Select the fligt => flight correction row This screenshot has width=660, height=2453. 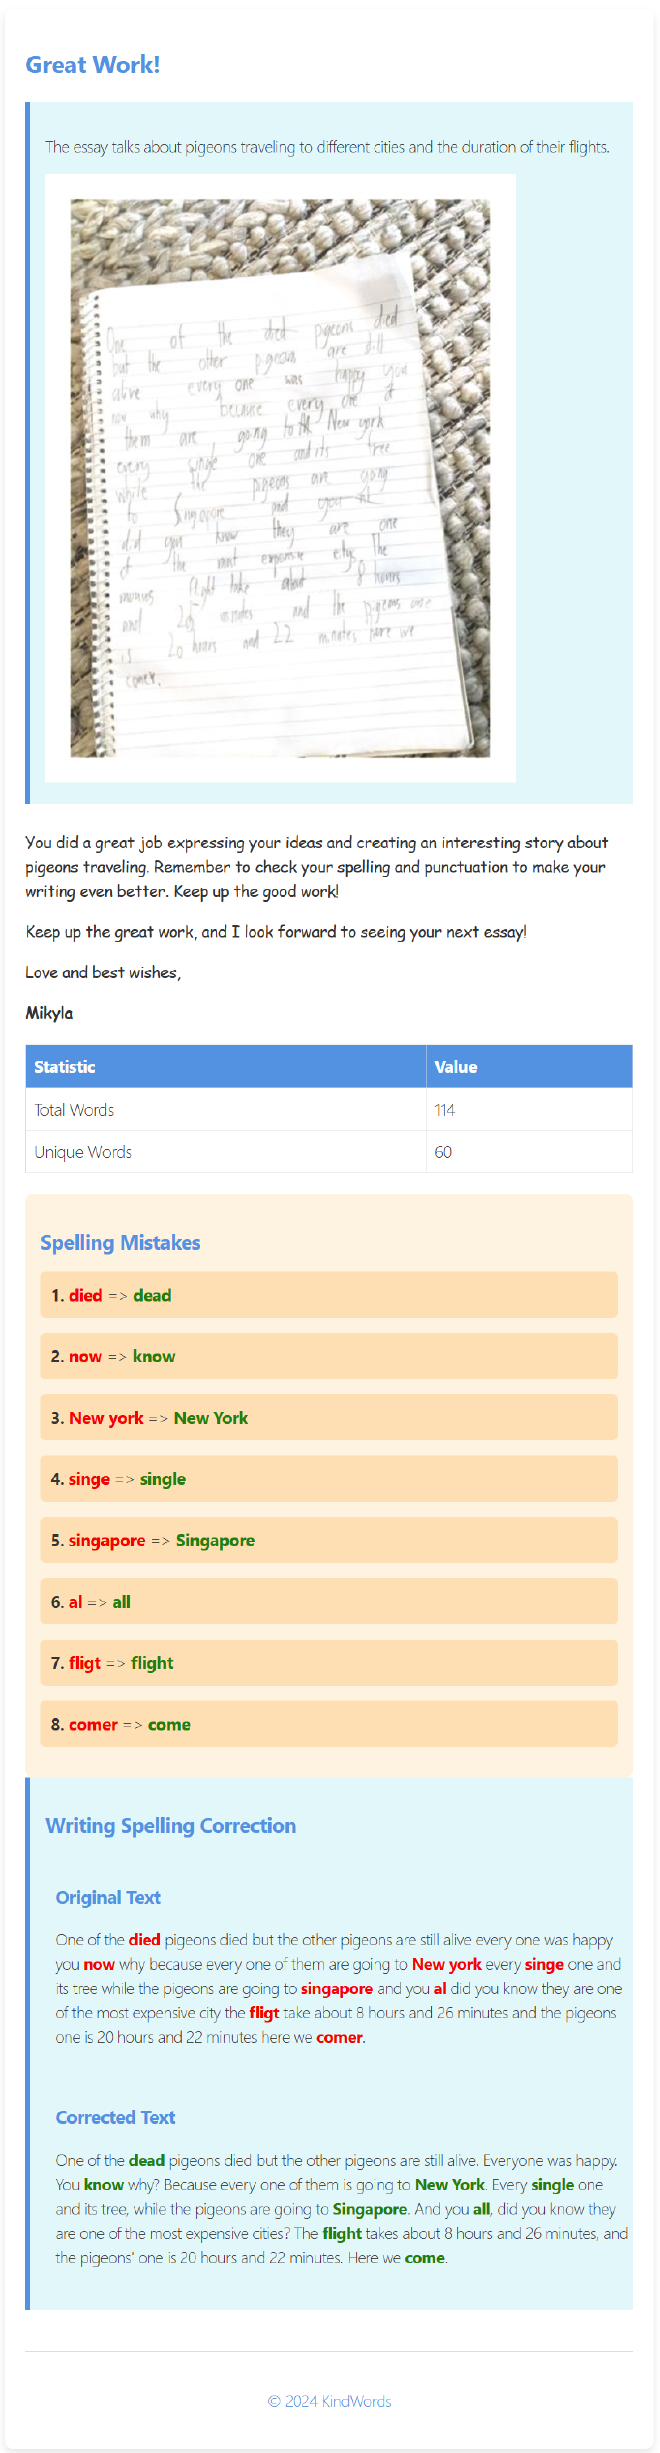tap(329, 1663)
